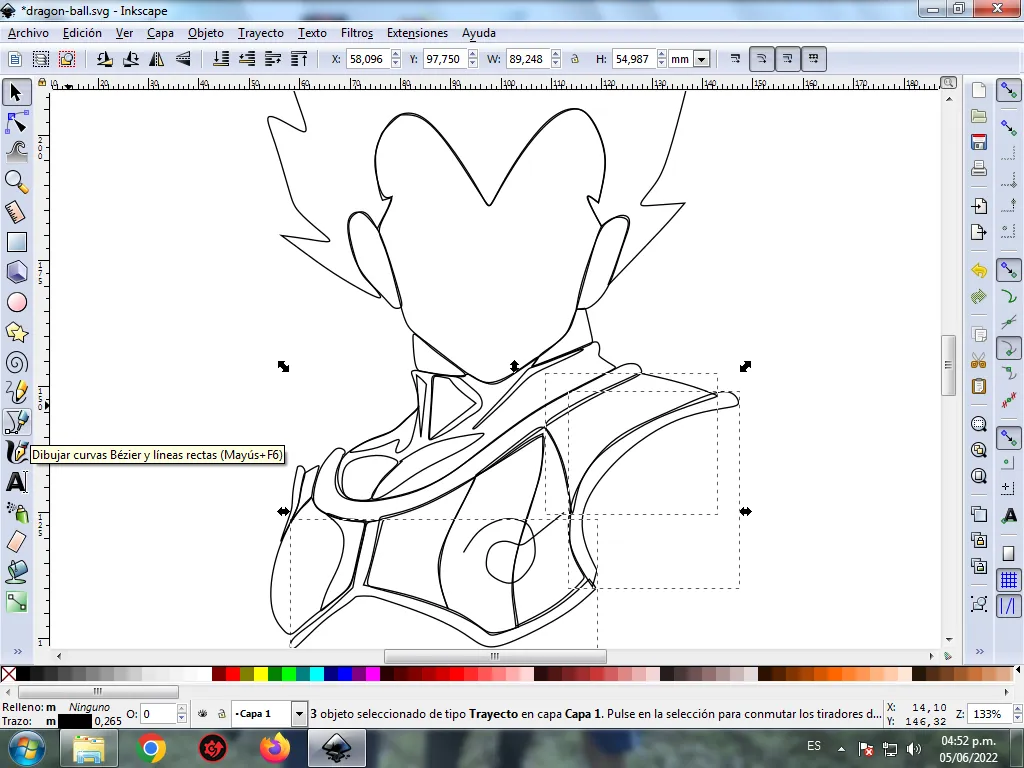The width and height of the screenshot is (1024, 768).
Task: Open the Capa 1 layer dropdown
Action: [299, 714]
